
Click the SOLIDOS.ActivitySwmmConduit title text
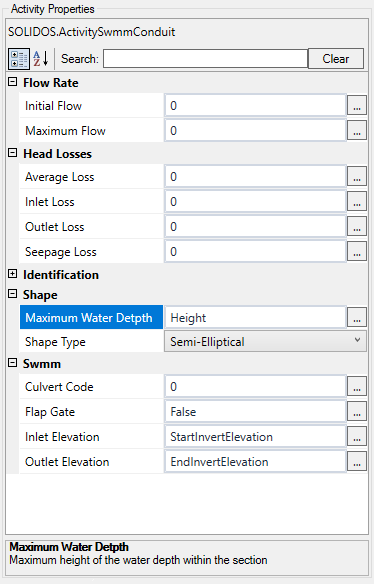tap(92, 32)
